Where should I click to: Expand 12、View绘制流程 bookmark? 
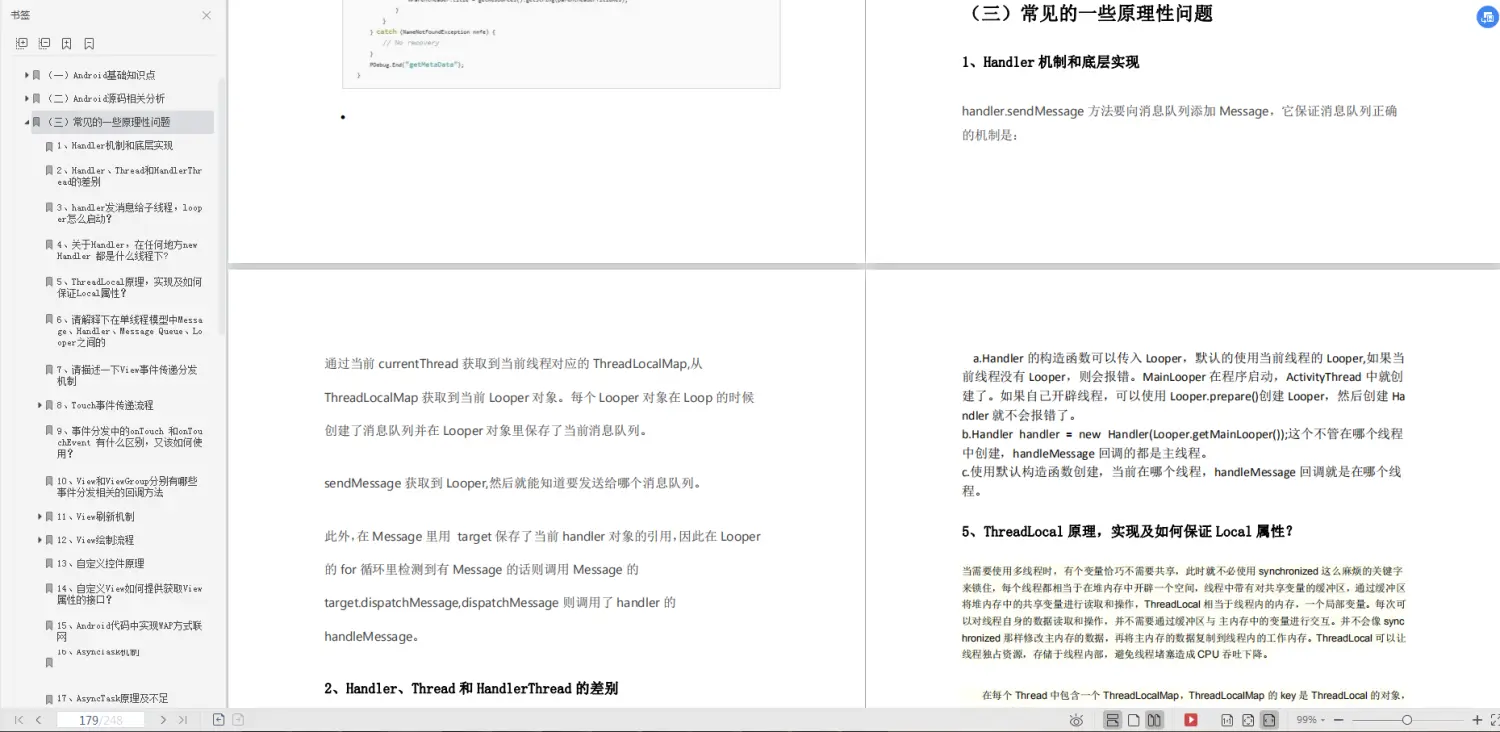point(40,540)
